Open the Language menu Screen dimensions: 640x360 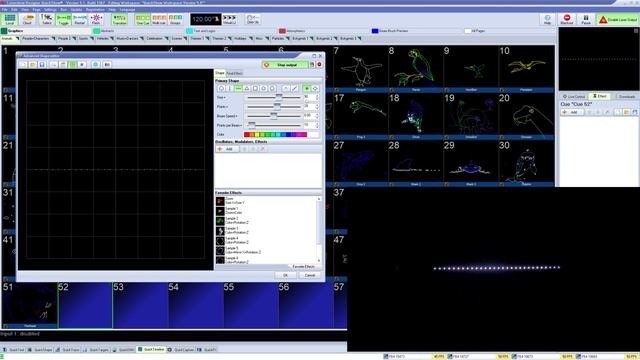pos(127,9)
